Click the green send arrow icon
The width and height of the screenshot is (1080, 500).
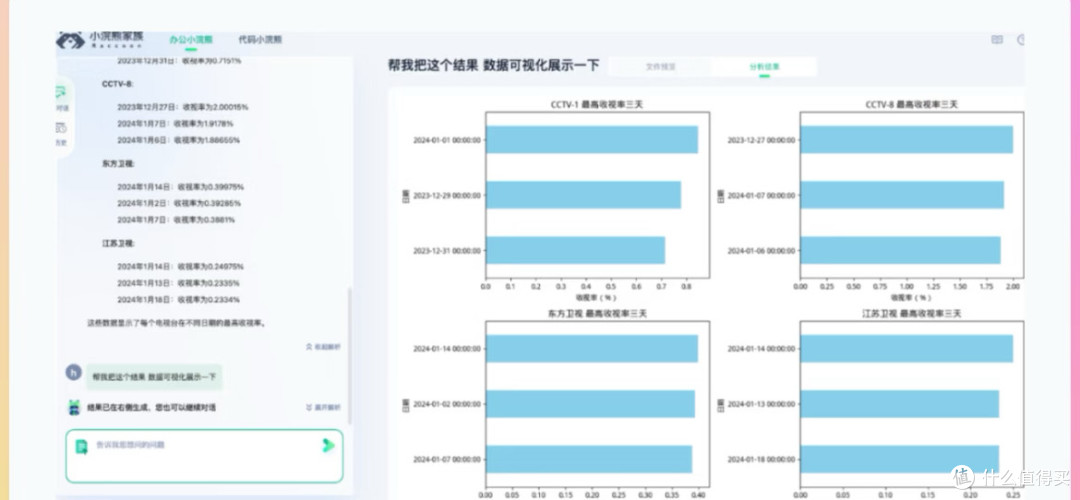click(x=329, y=446)
